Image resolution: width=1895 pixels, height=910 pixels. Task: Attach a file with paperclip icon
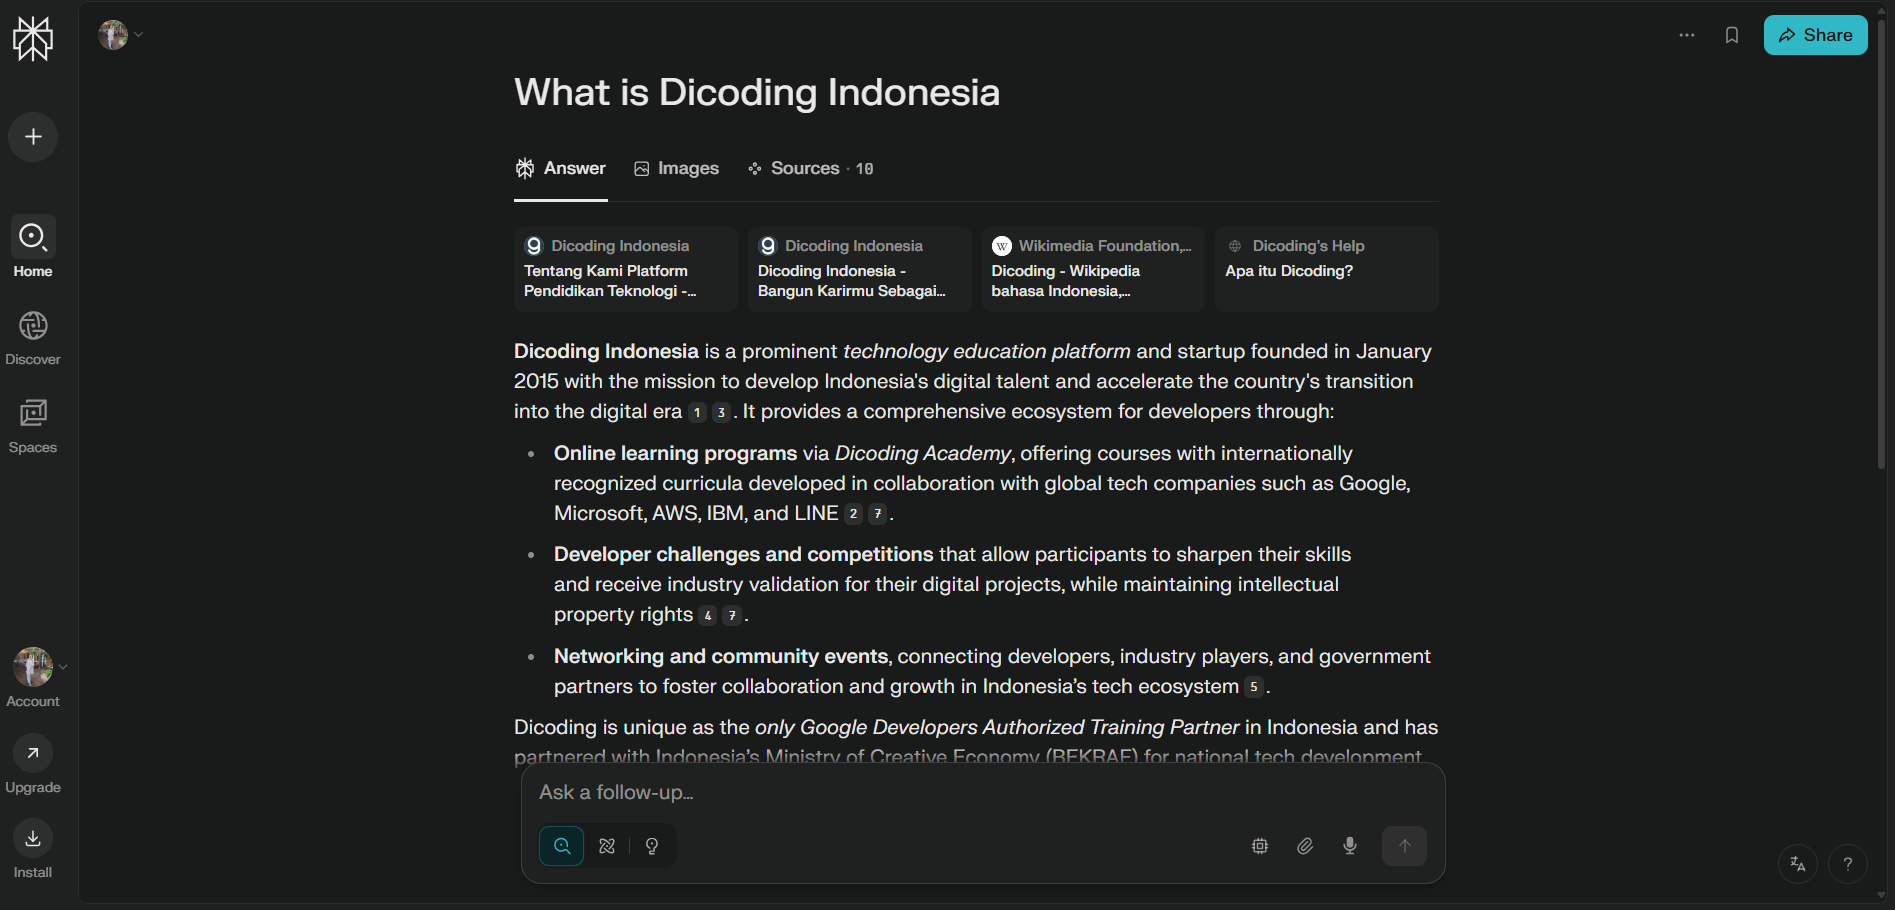(x=1305, y=846)
